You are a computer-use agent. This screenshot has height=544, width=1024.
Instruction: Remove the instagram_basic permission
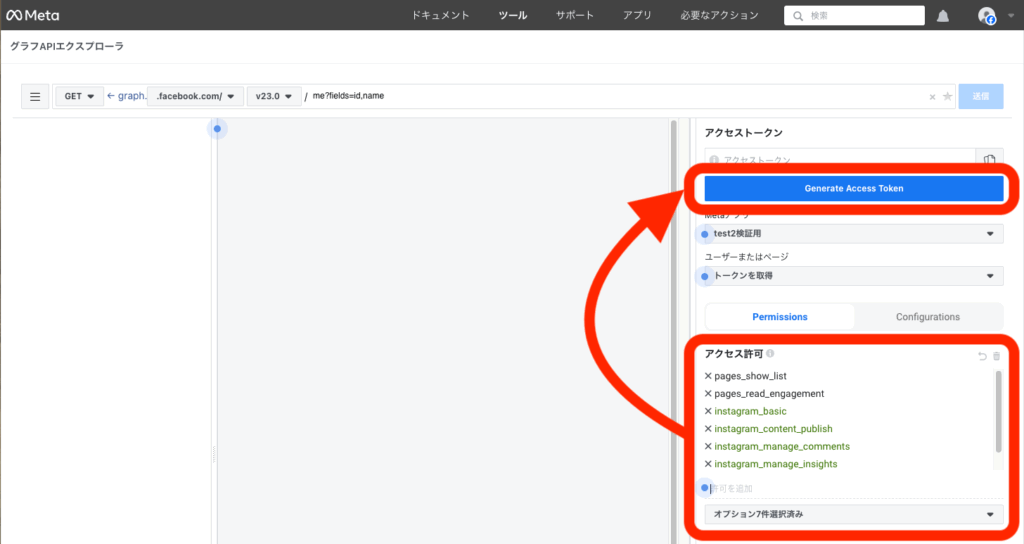point(708,411)
